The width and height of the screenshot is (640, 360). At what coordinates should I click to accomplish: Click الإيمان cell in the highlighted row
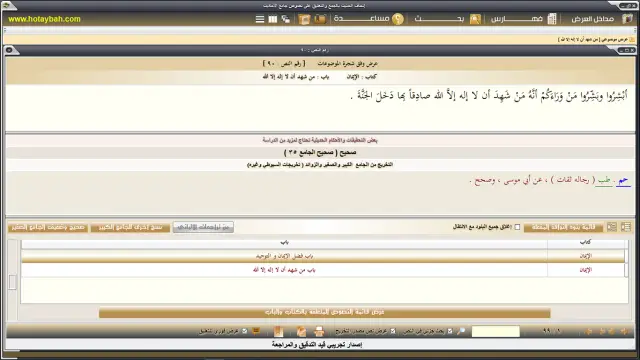point(586,256)
